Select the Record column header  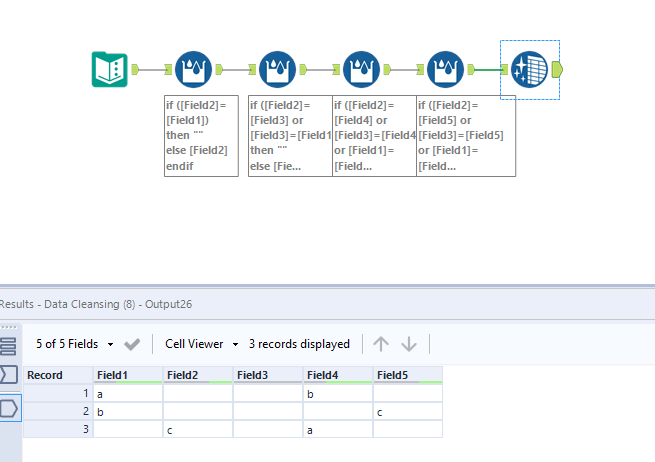pos(57,375)
